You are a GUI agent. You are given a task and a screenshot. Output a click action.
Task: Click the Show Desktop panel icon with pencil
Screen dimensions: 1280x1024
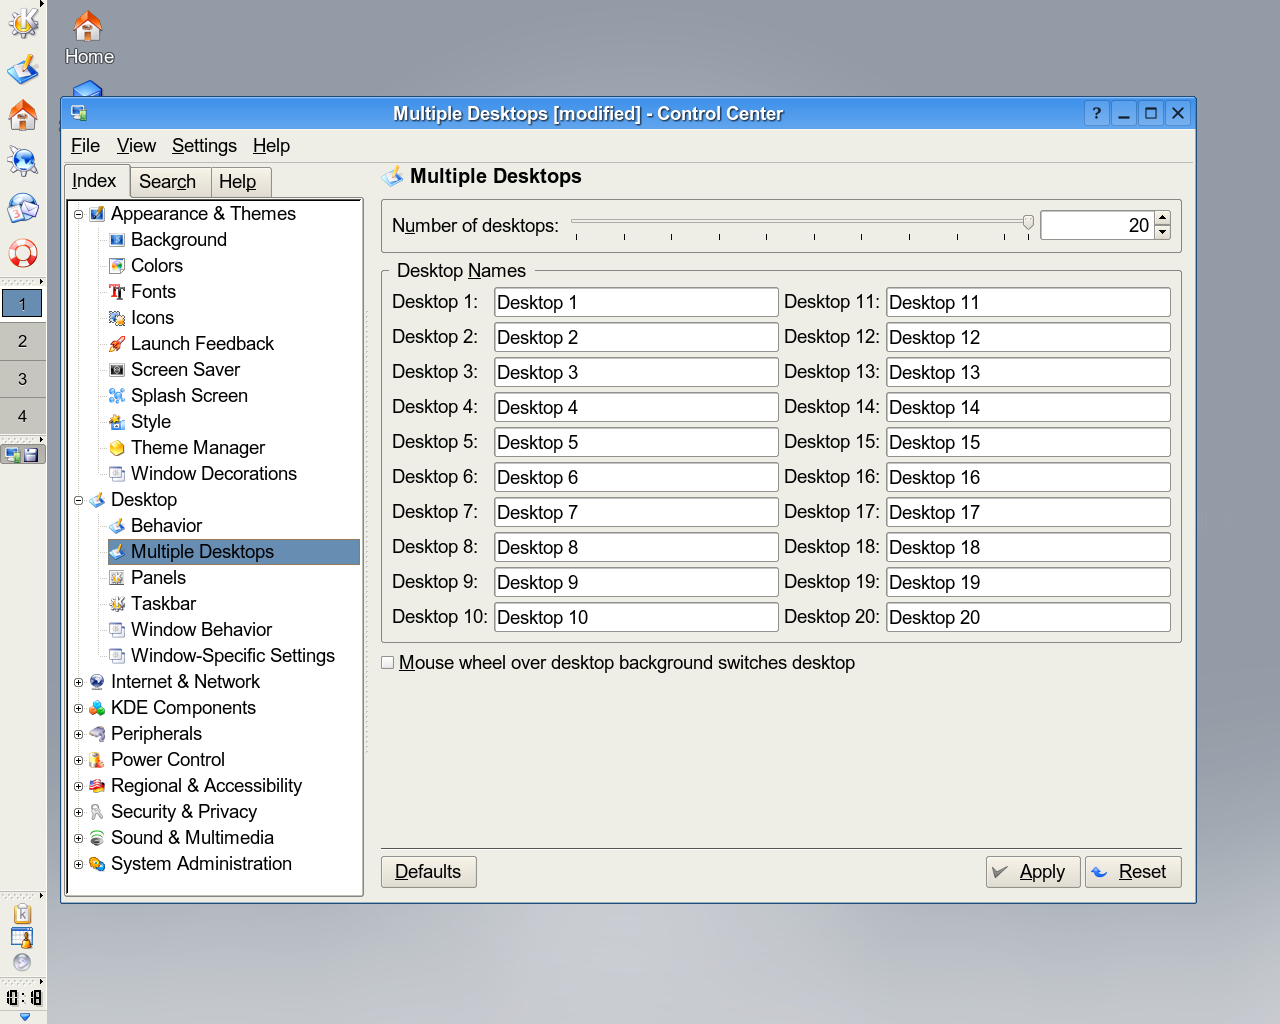click(23, 69)
